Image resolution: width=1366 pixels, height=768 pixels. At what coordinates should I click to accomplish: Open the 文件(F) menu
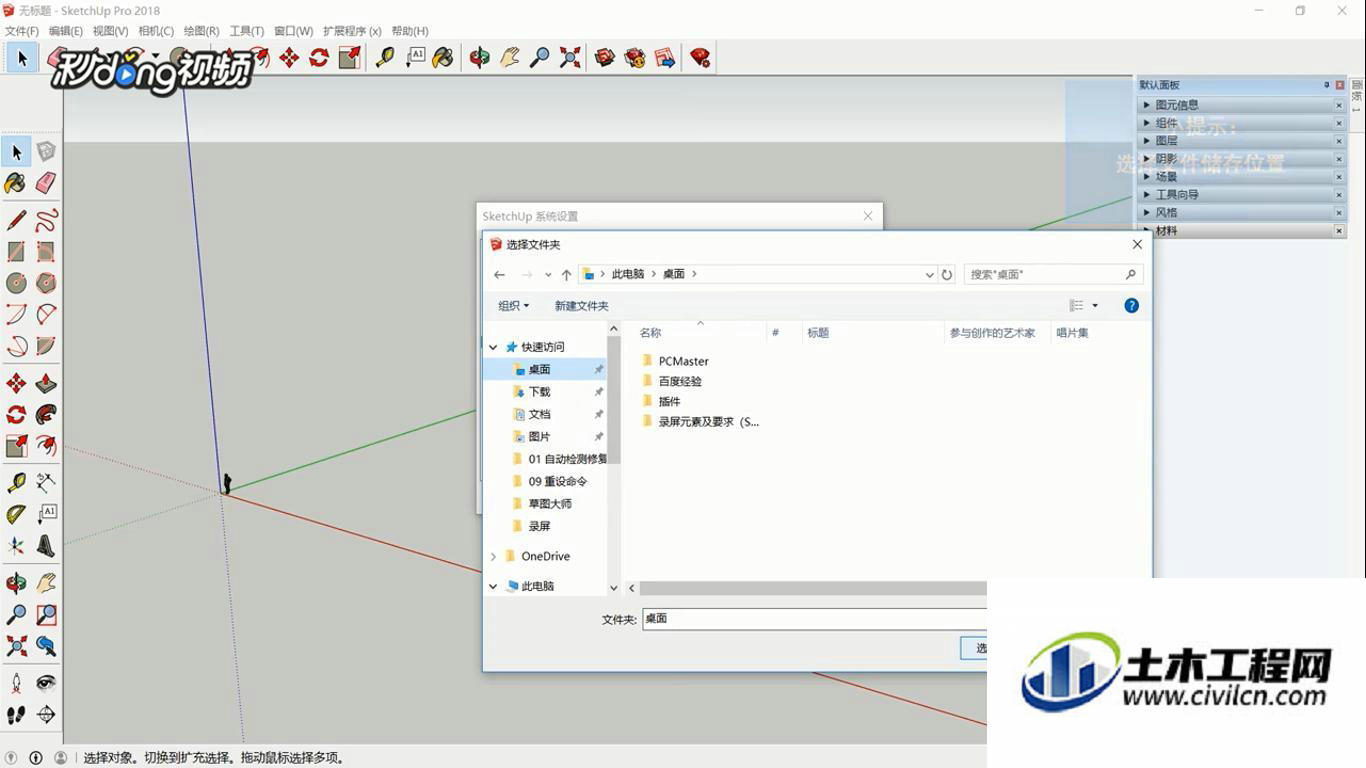(x=22, y=31)
